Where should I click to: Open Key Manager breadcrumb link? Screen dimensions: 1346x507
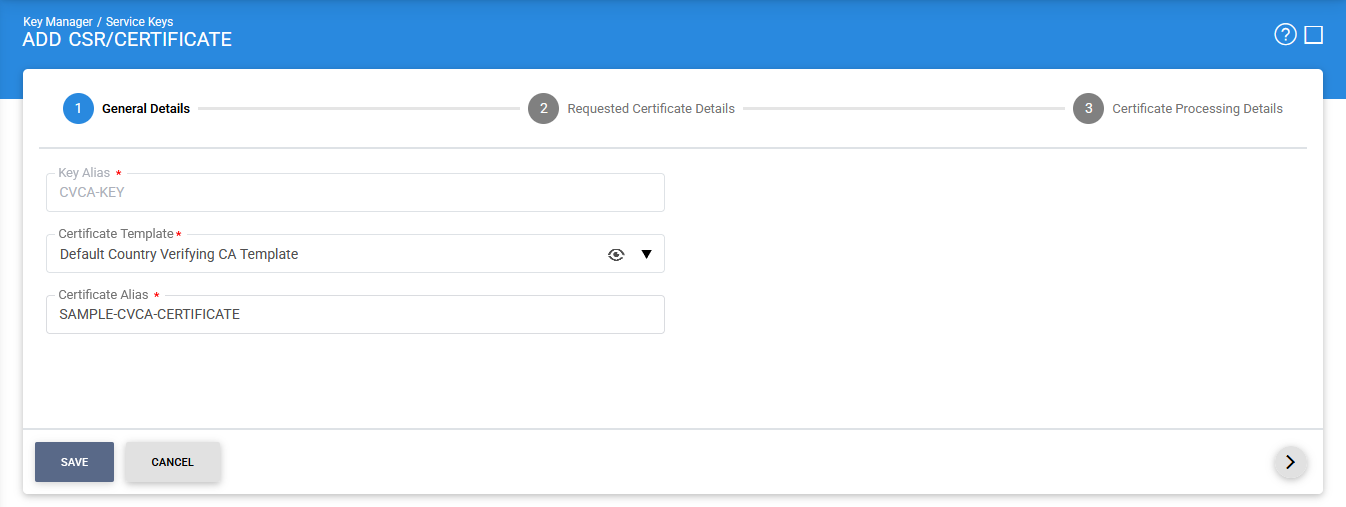[x=57, y=21]
